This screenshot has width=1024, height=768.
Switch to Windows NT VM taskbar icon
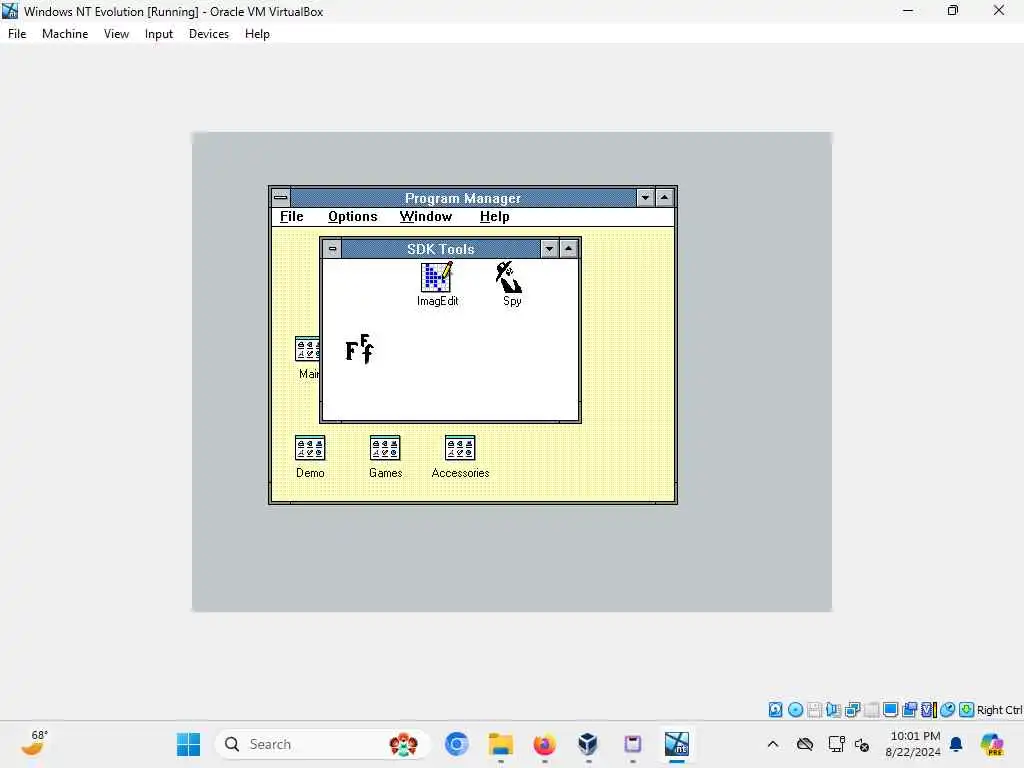click(677, 744)
